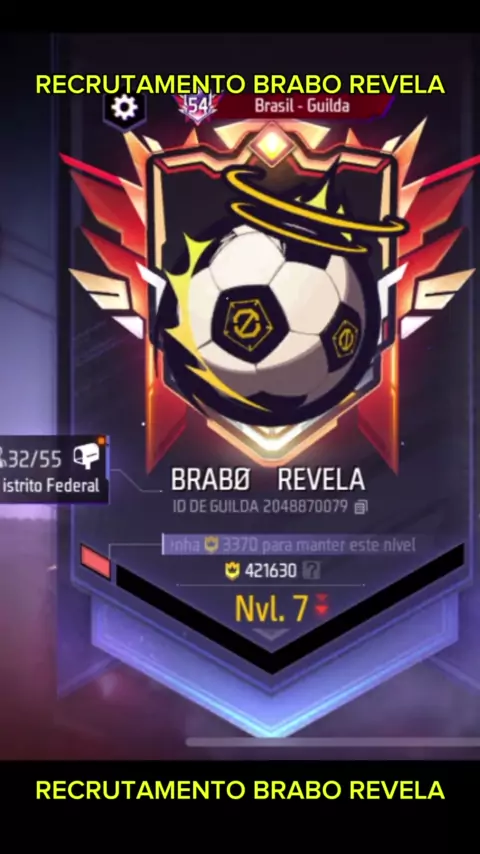This screenshot has height=854, width=480.
Task: Open the guild mailbox icon
Action: tap(86, 455)
